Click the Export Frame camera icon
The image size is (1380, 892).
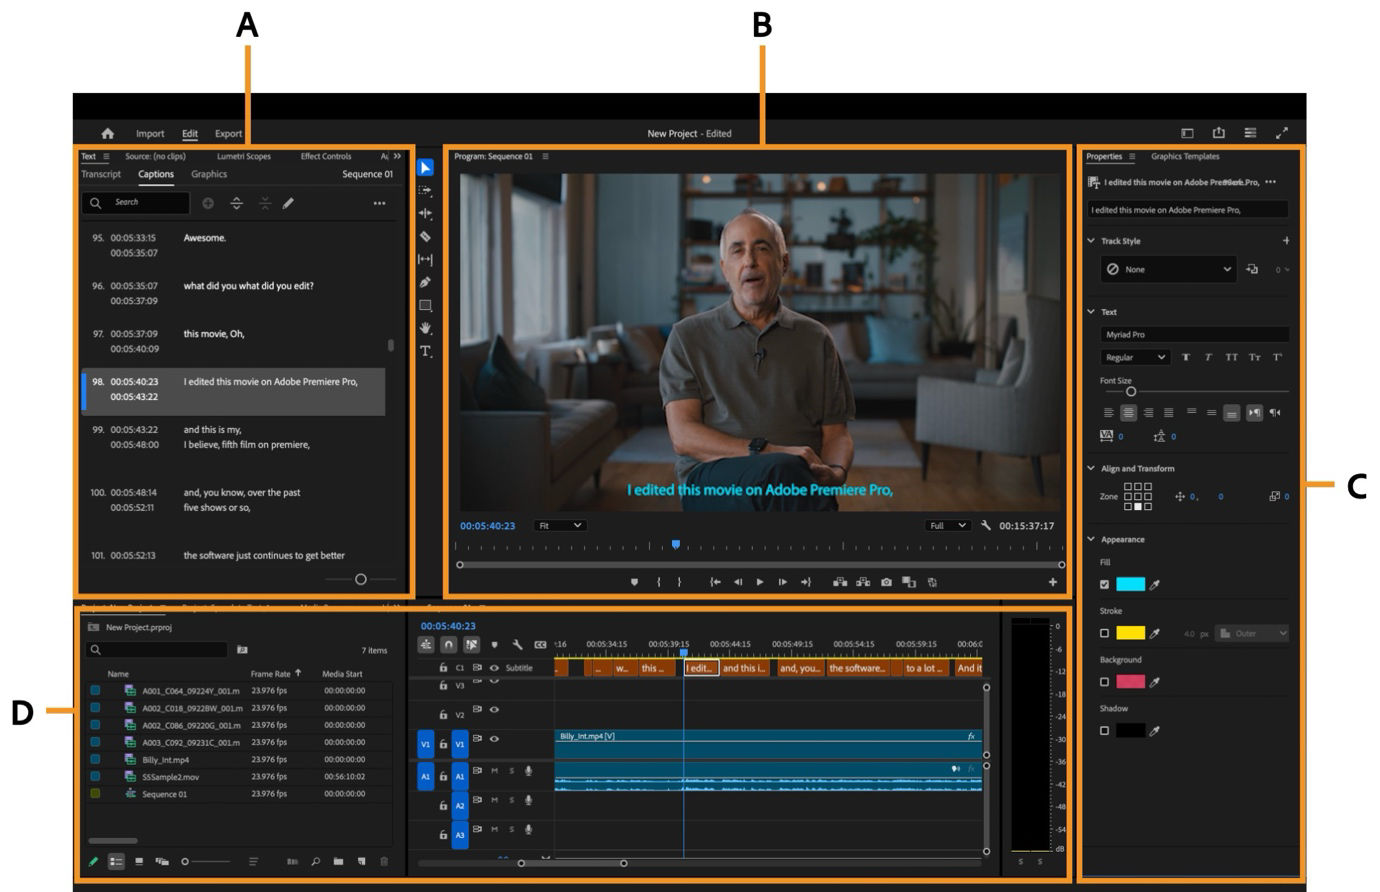886,582
